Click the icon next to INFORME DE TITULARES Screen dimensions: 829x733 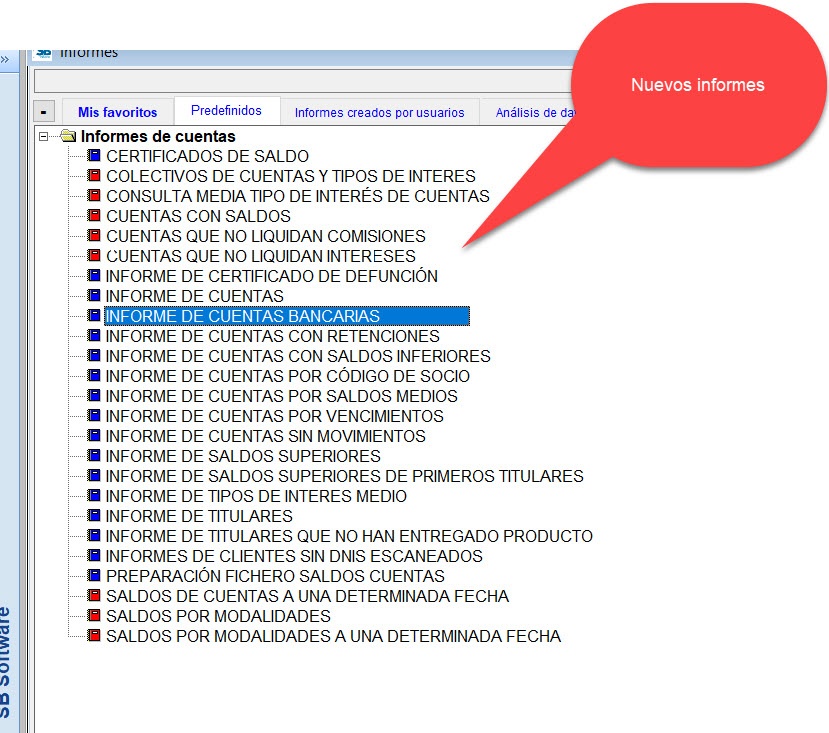[x=93, y=516]
